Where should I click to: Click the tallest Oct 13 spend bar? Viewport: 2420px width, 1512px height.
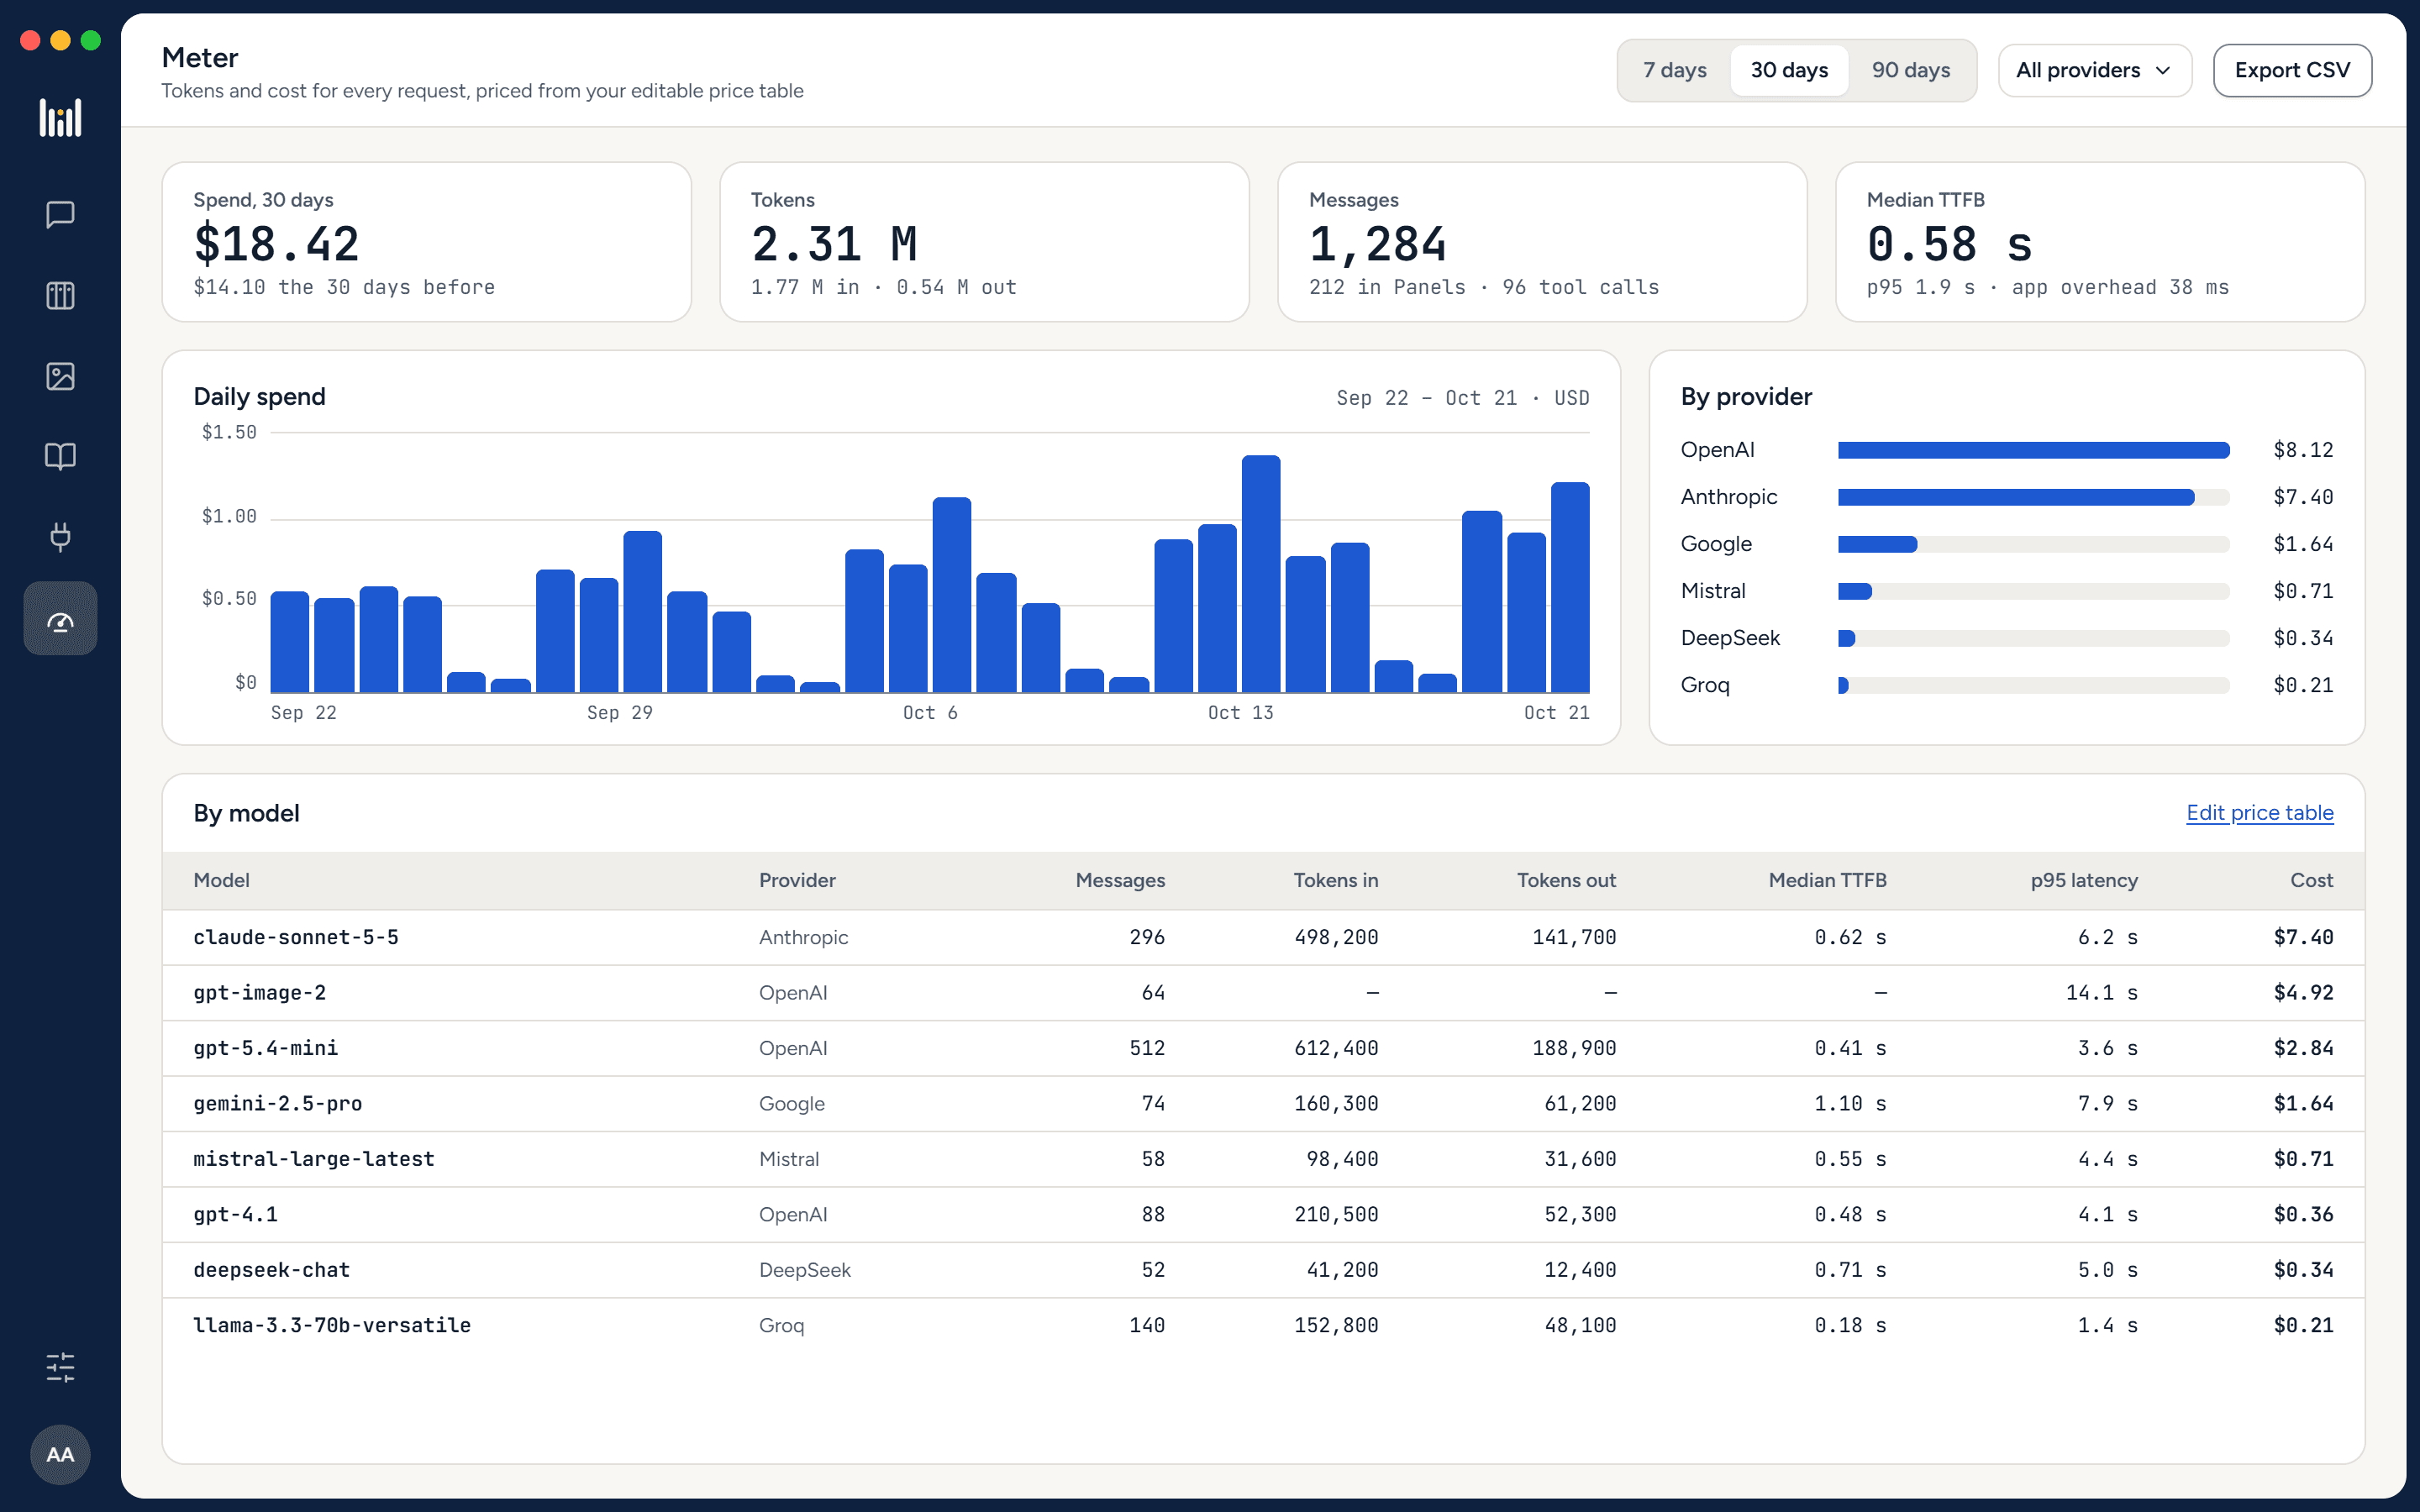click(x=1261, y=574)
